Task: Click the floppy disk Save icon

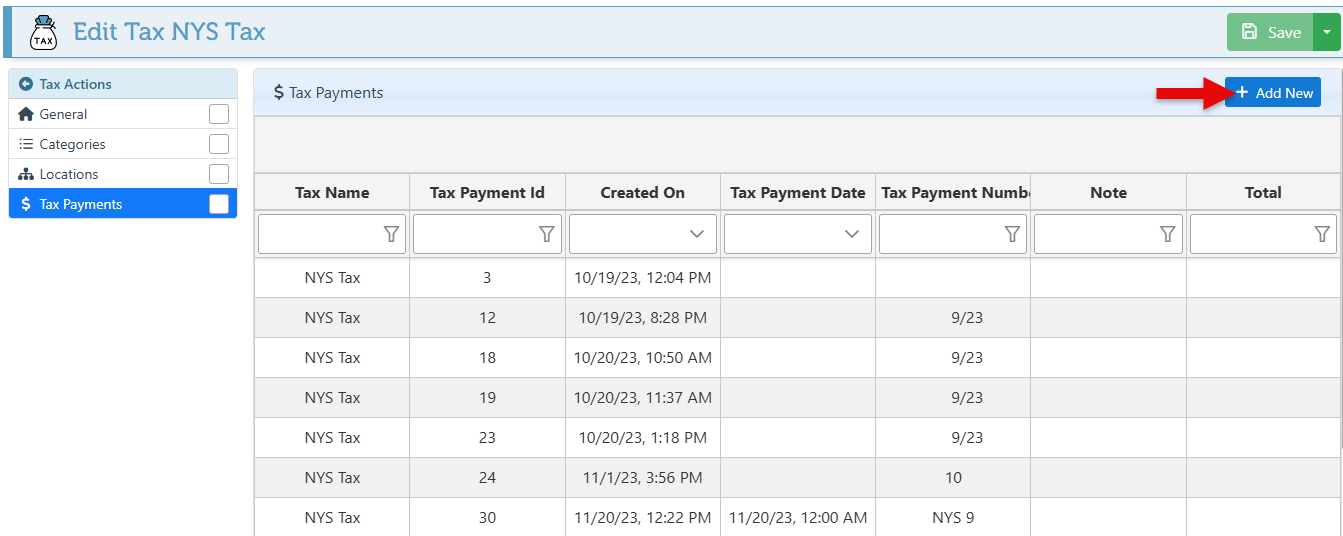Action: click(1249, 32)
